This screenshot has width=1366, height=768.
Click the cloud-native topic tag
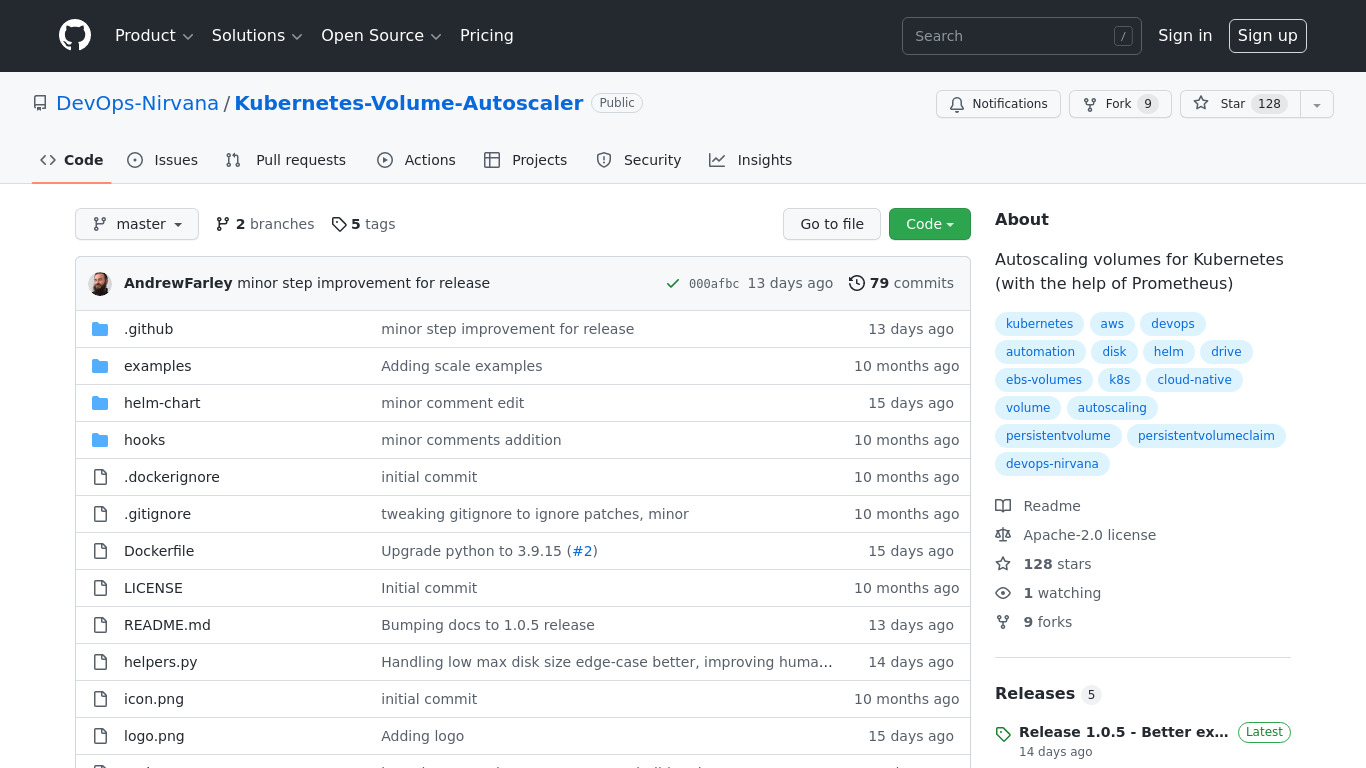point(1194,380)
